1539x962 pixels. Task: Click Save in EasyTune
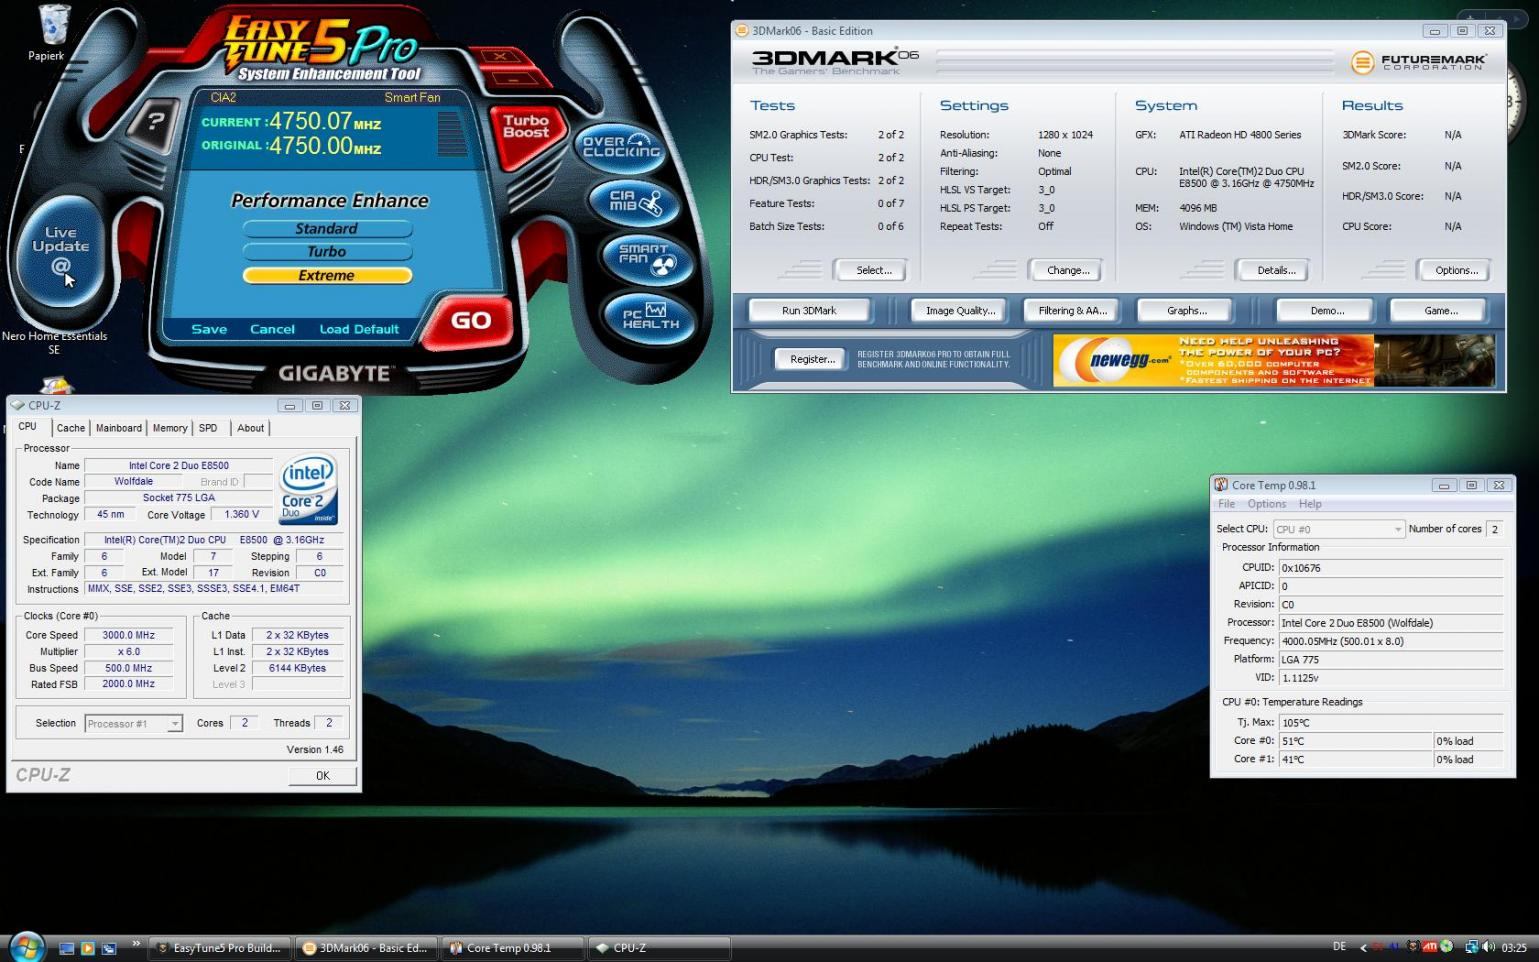pos(209,329)
